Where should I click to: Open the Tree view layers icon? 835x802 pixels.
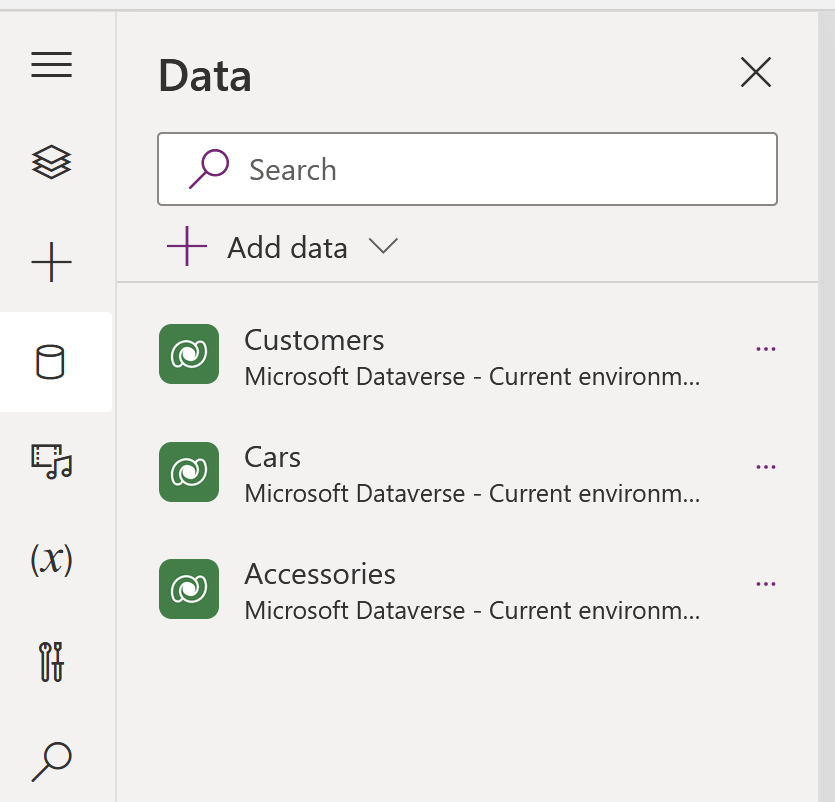point(52,162)
